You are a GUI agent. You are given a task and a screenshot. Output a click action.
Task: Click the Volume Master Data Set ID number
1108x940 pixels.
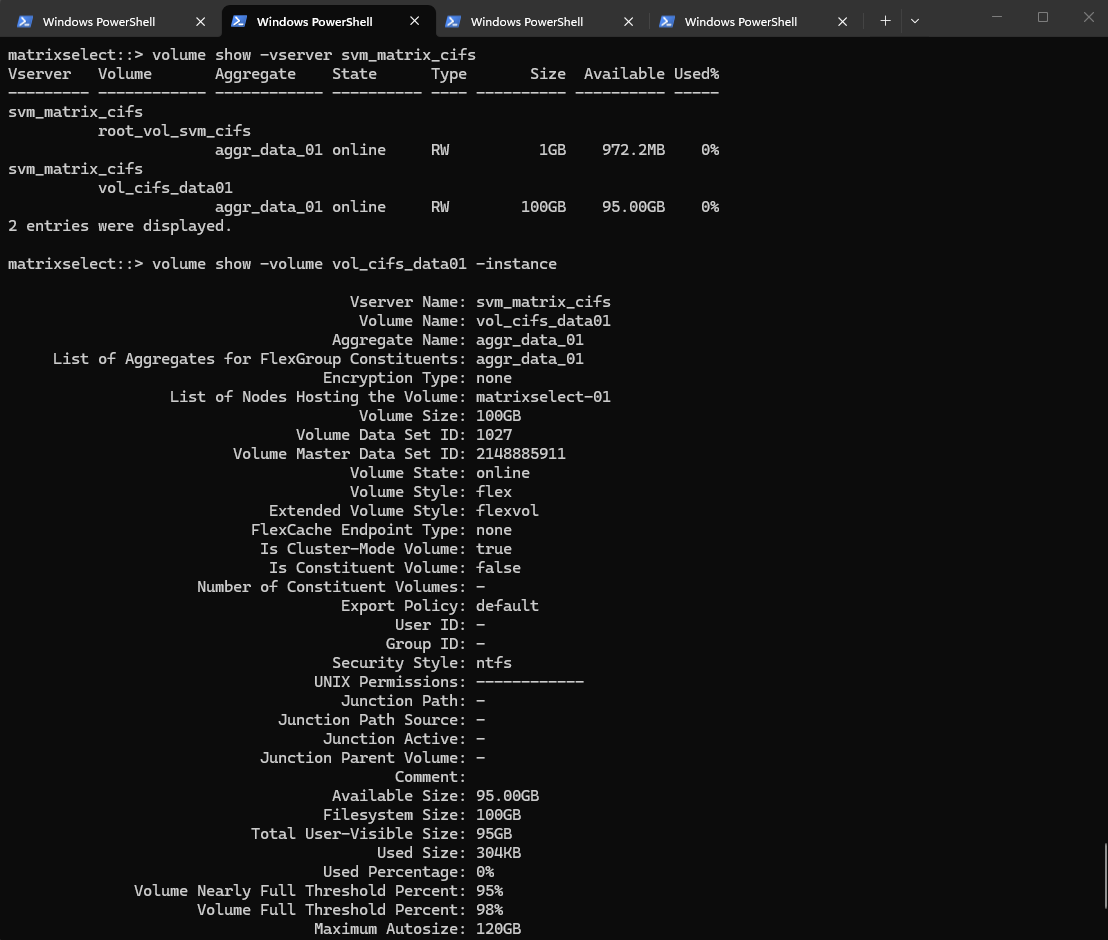tap(520, 454)
